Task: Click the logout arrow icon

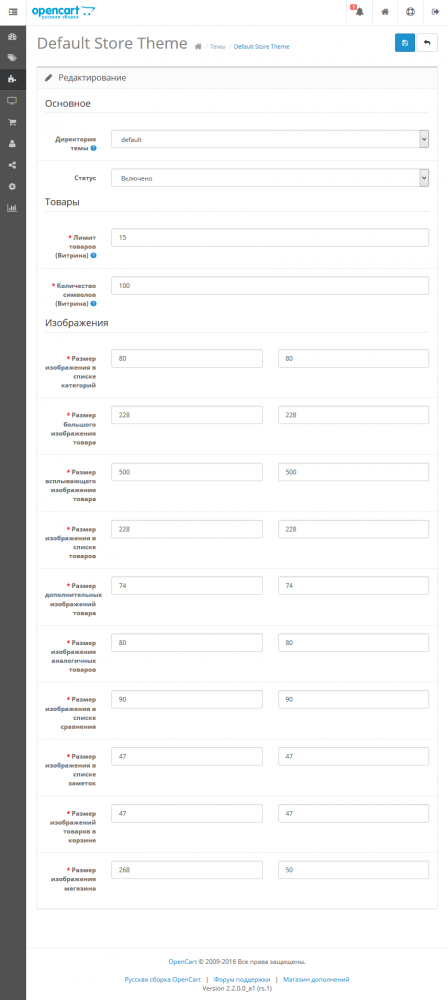Action: (435, 11)
